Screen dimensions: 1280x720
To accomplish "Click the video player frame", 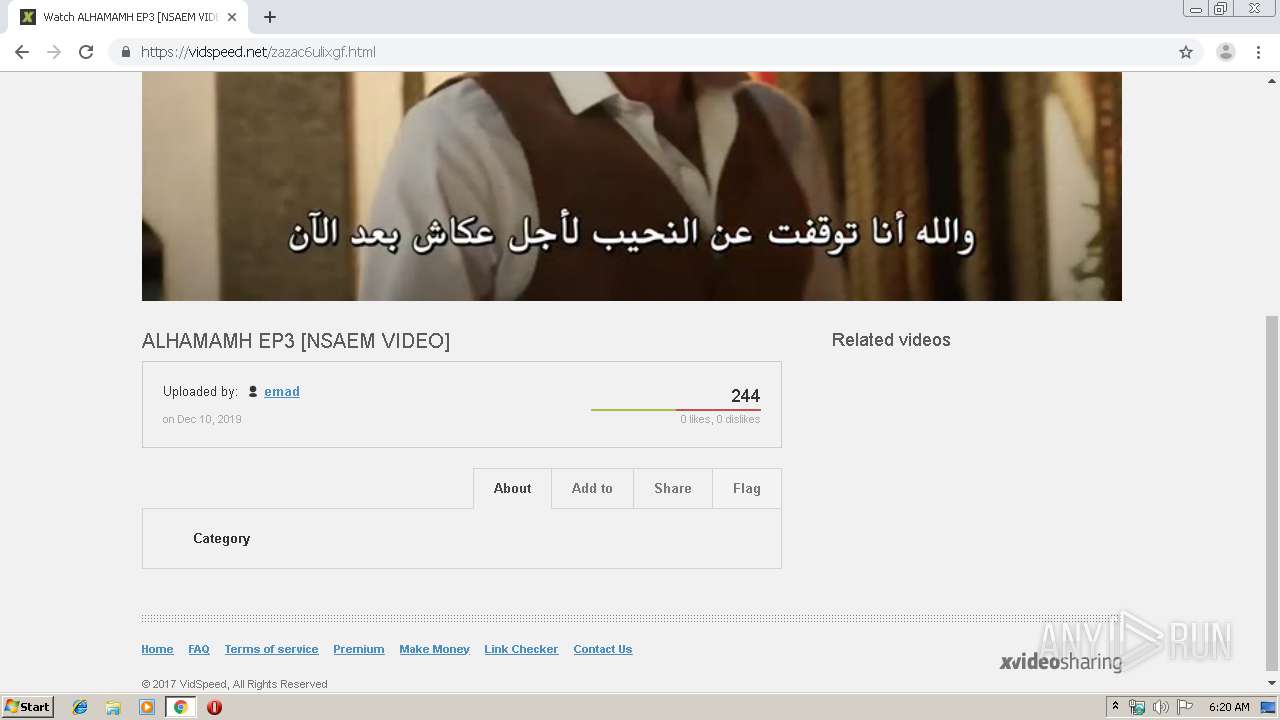I will point(631,186).
